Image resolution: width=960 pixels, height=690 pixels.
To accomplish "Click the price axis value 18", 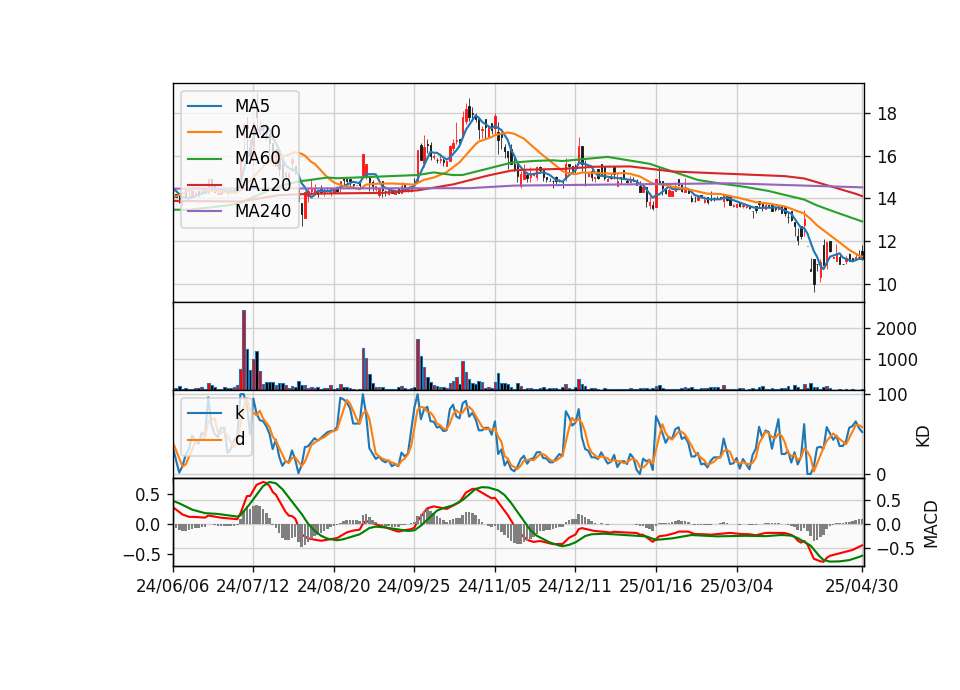I will click(x=887, y=114).
